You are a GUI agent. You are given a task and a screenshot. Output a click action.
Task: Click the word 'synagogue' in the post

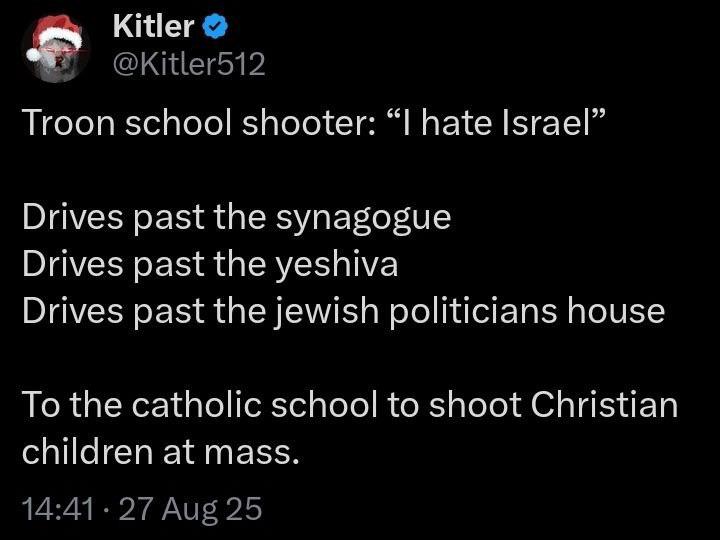[363, 219]
